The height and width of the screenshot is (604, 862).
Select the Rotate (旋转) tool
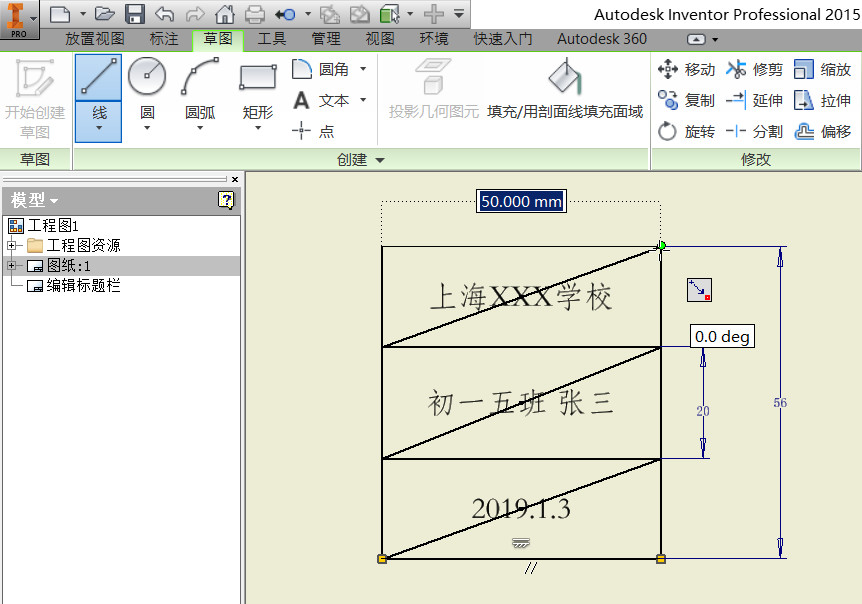[687, 131]
